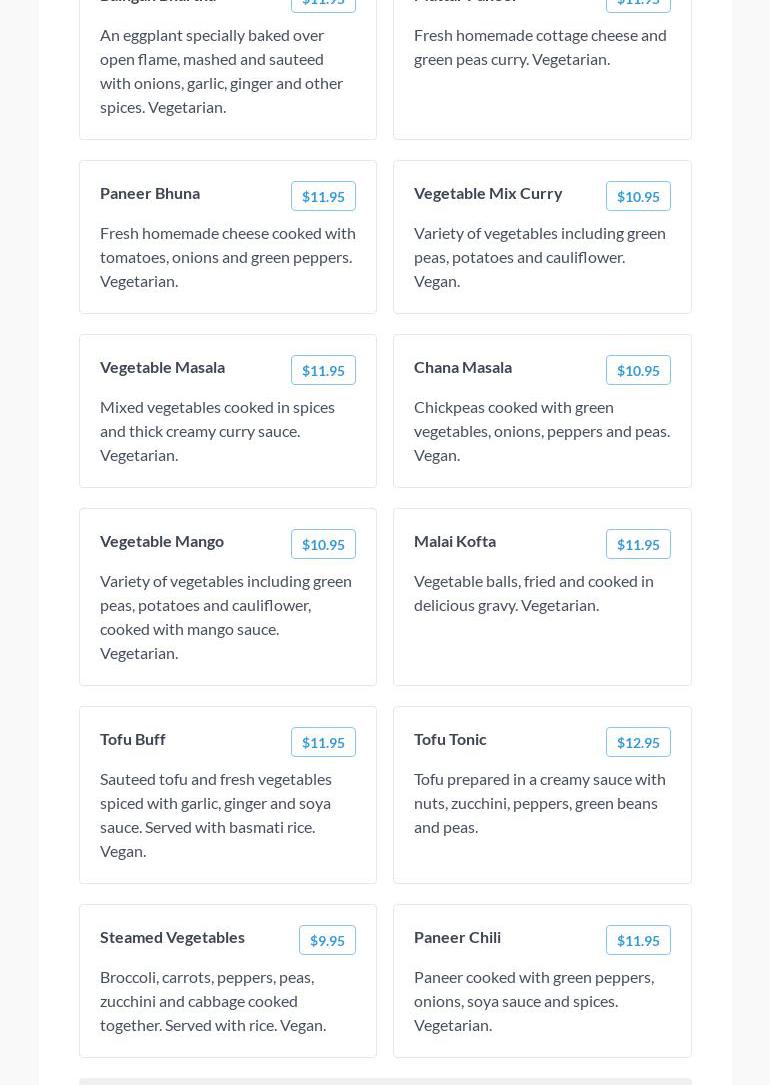Select the Steamed Vegetables item title
The height and width of the screenshot is (1085, 770).
coord(172,937)
